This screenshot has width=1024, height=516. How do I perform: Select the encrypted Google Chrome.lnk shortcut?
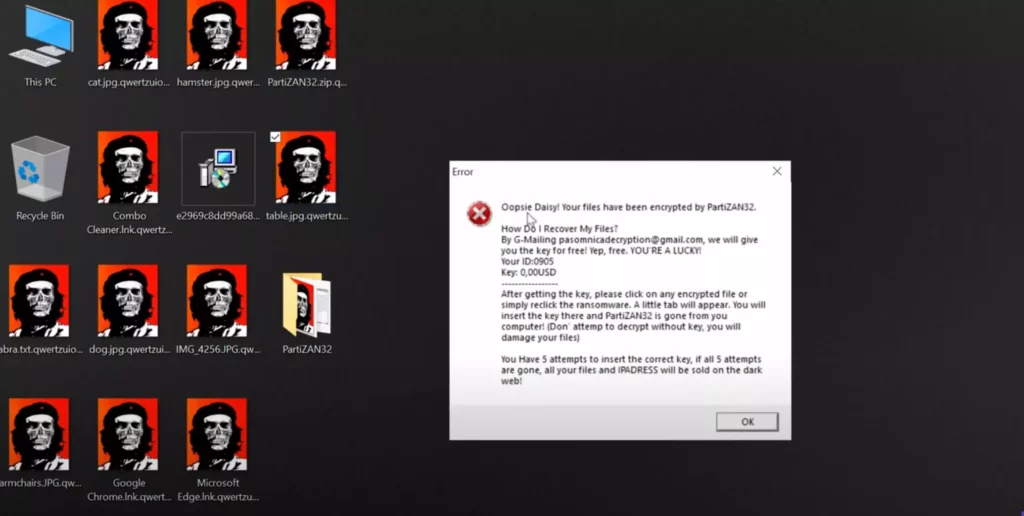128,434
